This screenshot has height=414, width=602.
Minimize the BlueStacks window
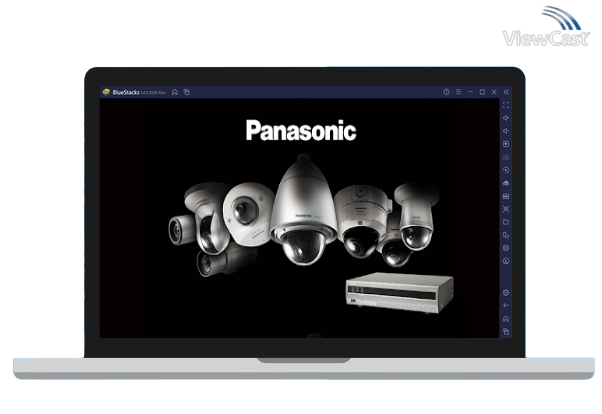coord(470,92)
